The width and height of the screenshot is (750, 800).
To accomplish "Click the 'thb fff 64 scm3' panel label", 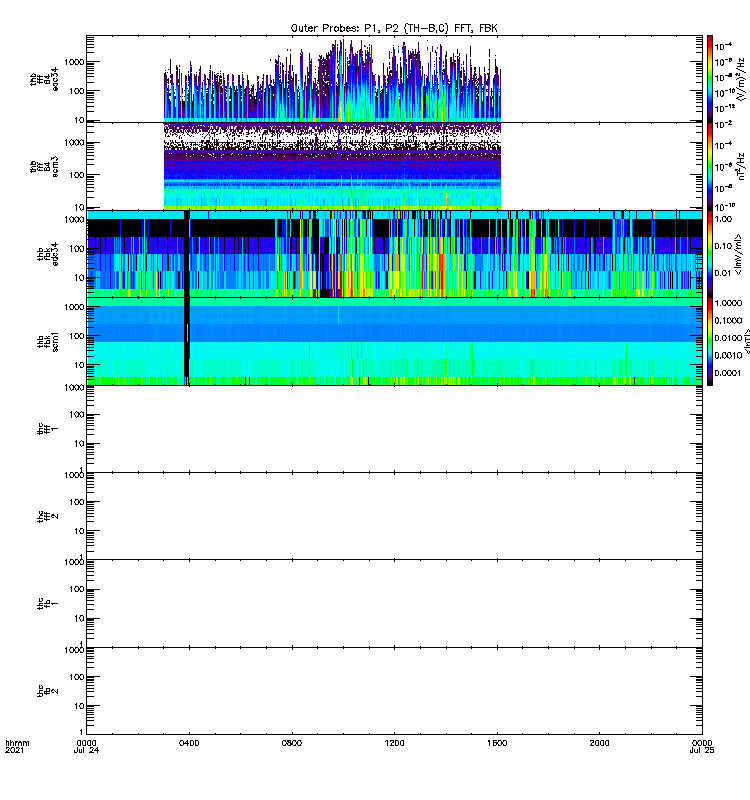I will [44, 166].
